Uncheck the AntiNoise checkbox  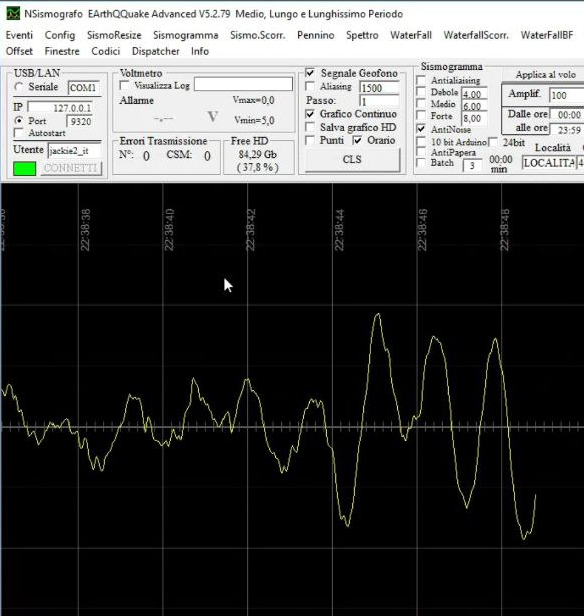point(421,128)
